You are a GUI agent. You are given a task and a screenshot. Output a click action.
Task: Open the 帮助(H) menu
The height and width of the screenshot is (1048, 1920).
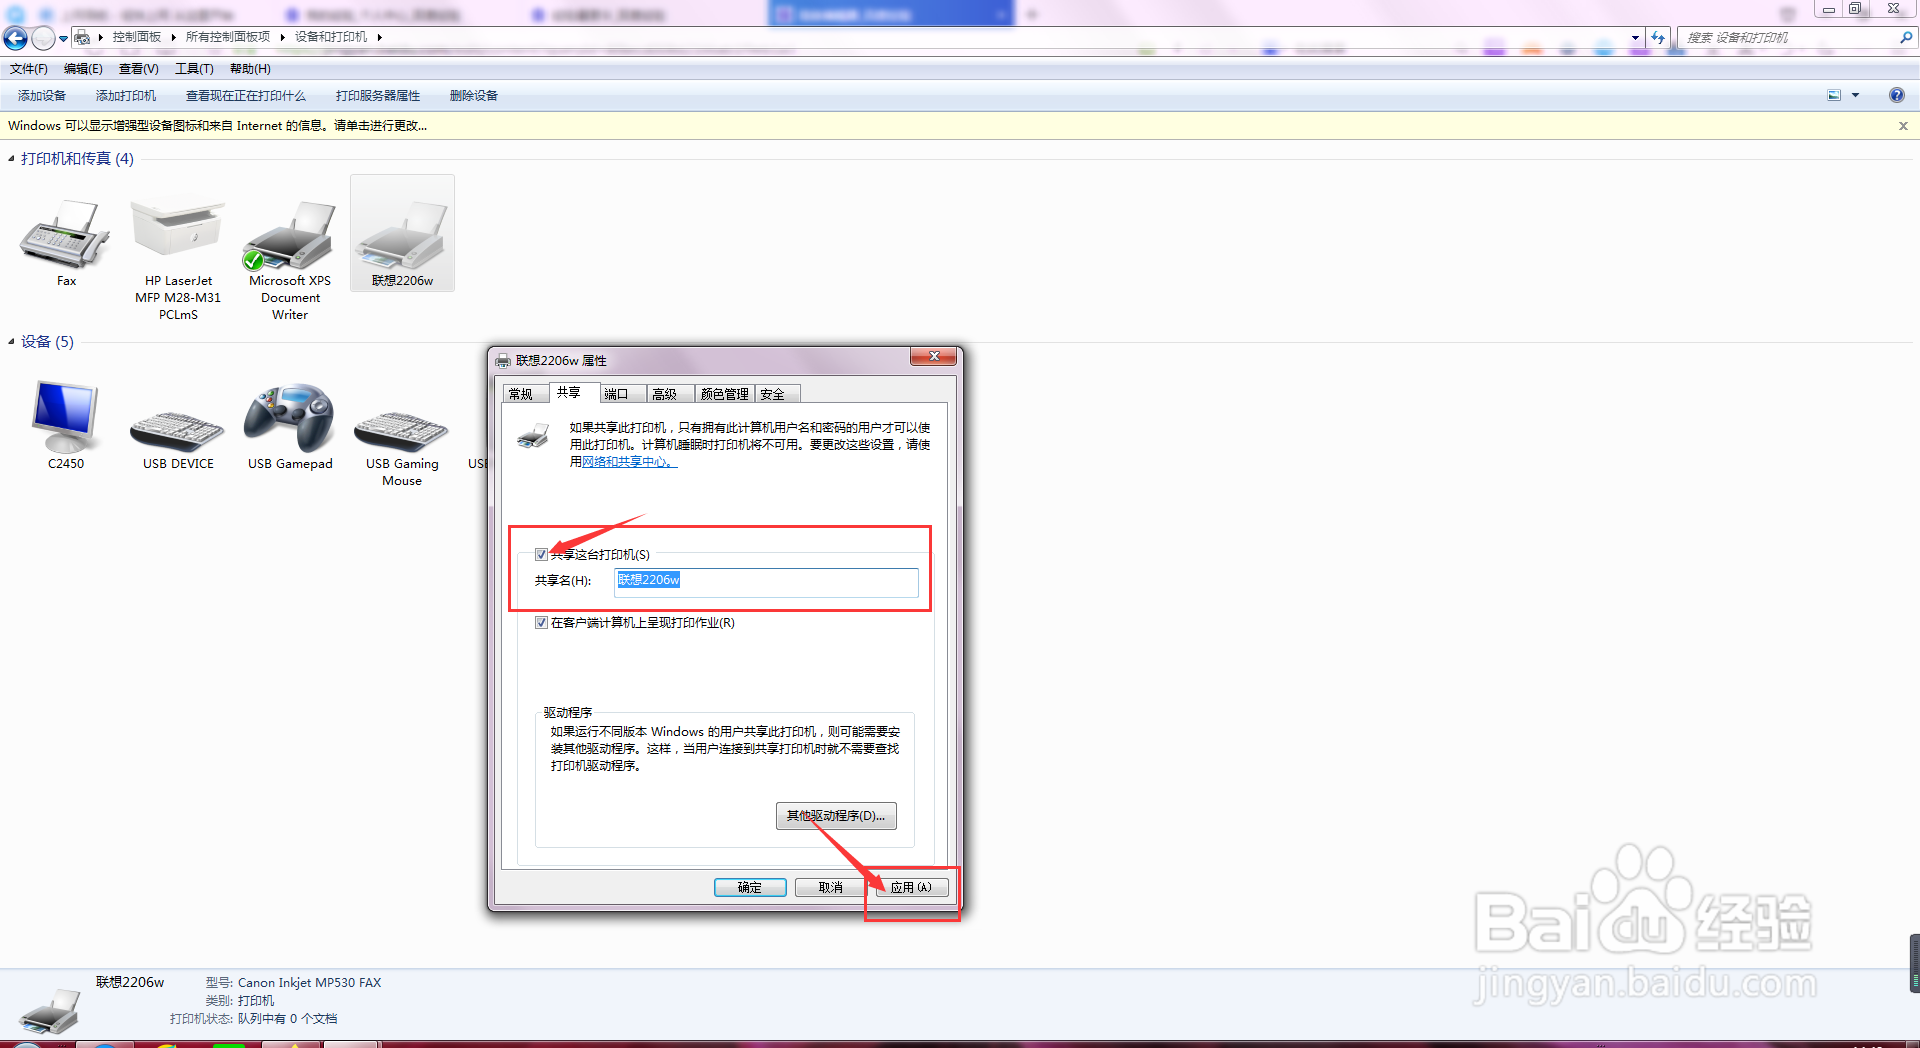click(250, 69)
